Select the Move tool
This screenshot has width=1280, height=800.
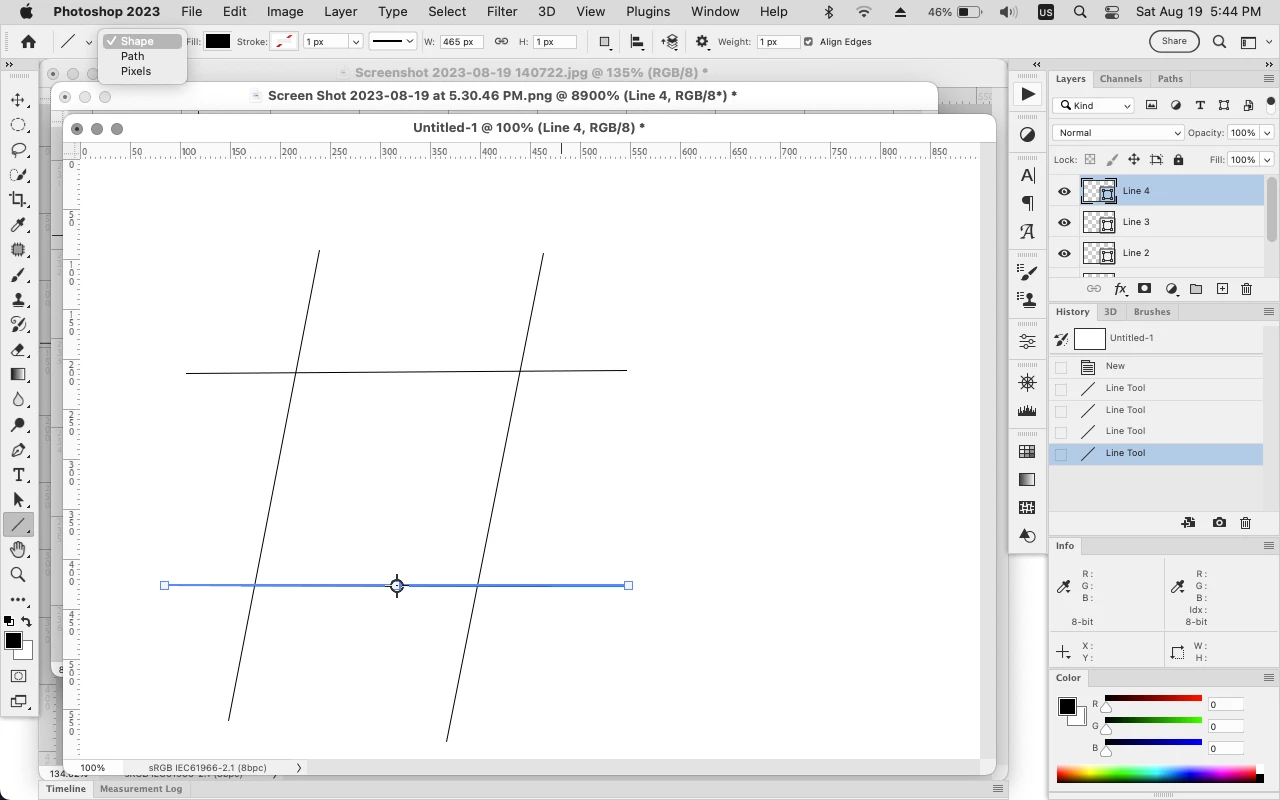[x=18, y=100]
